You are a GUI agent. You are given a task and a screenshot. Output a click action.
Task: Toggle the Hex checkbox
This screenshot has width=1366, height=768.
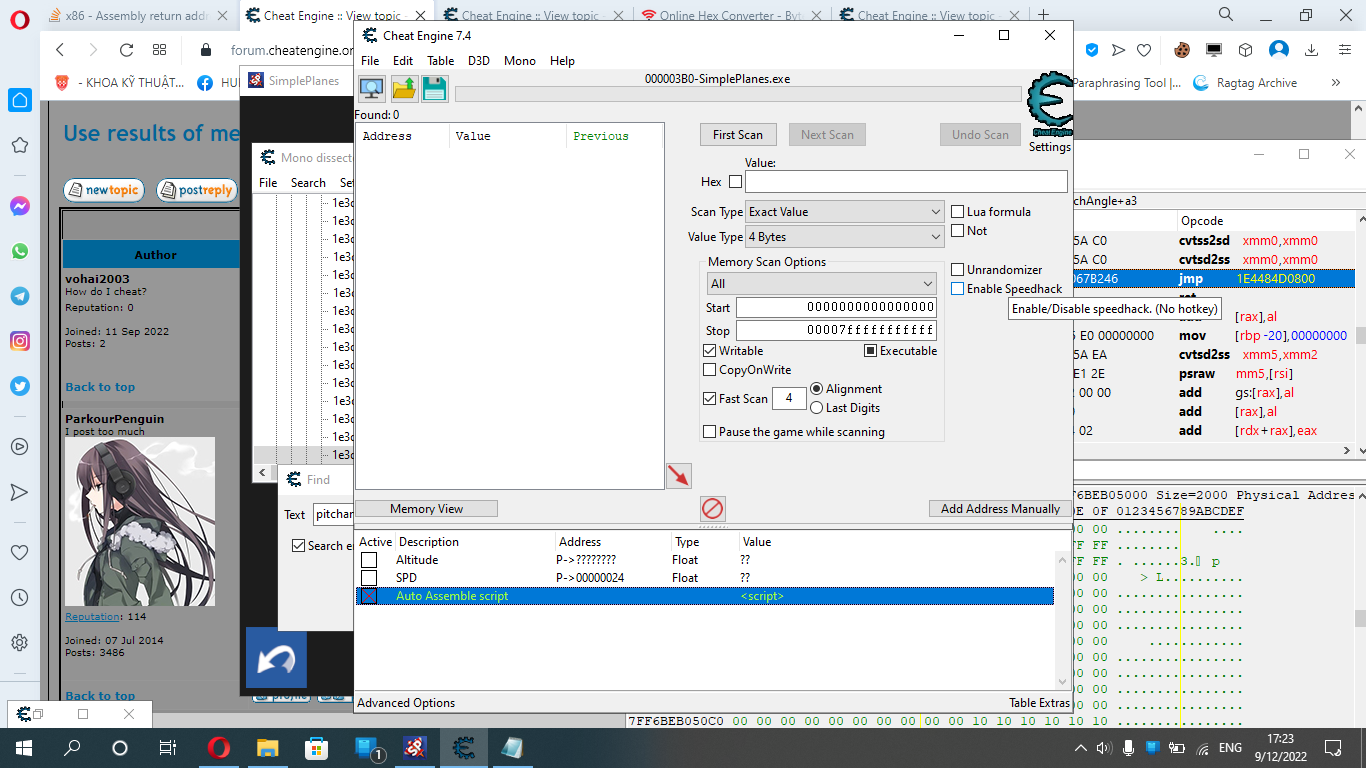[736, 182]
